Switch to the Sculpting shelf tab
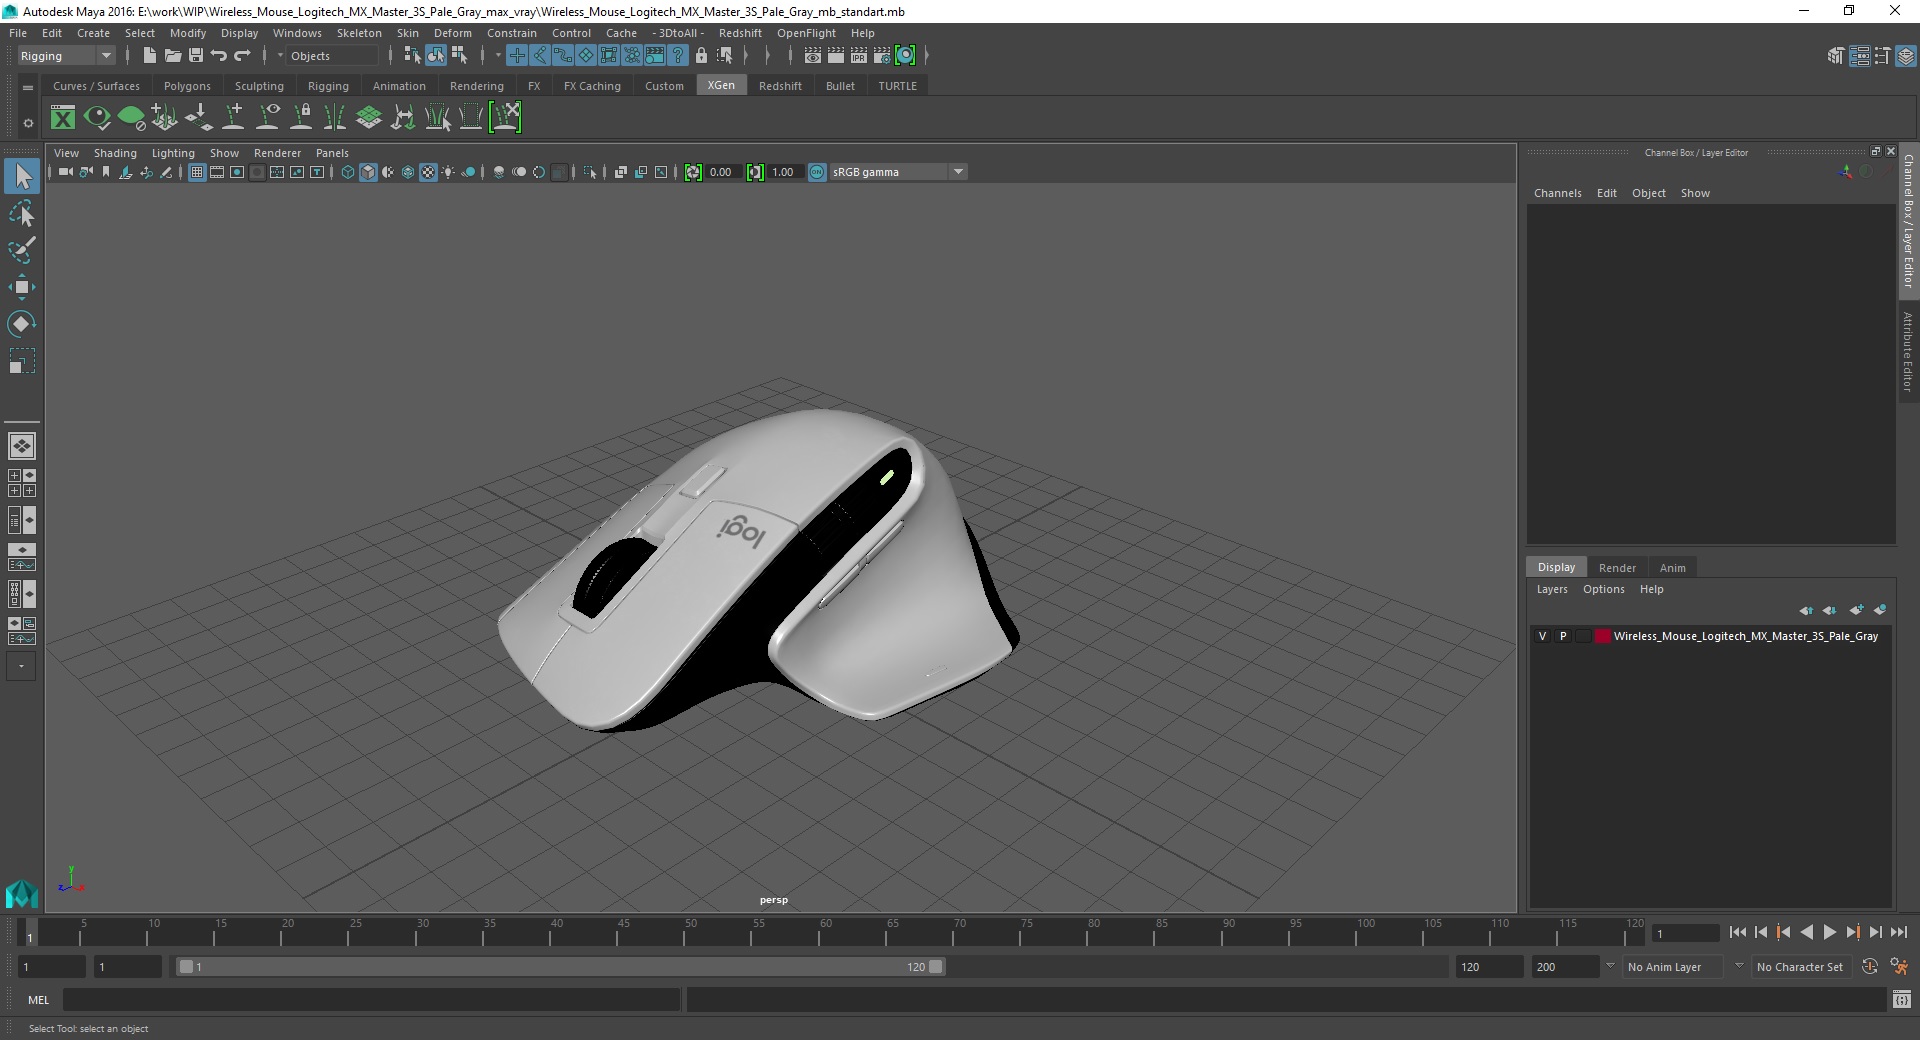 pyautogui.click(x=259, y=86)
